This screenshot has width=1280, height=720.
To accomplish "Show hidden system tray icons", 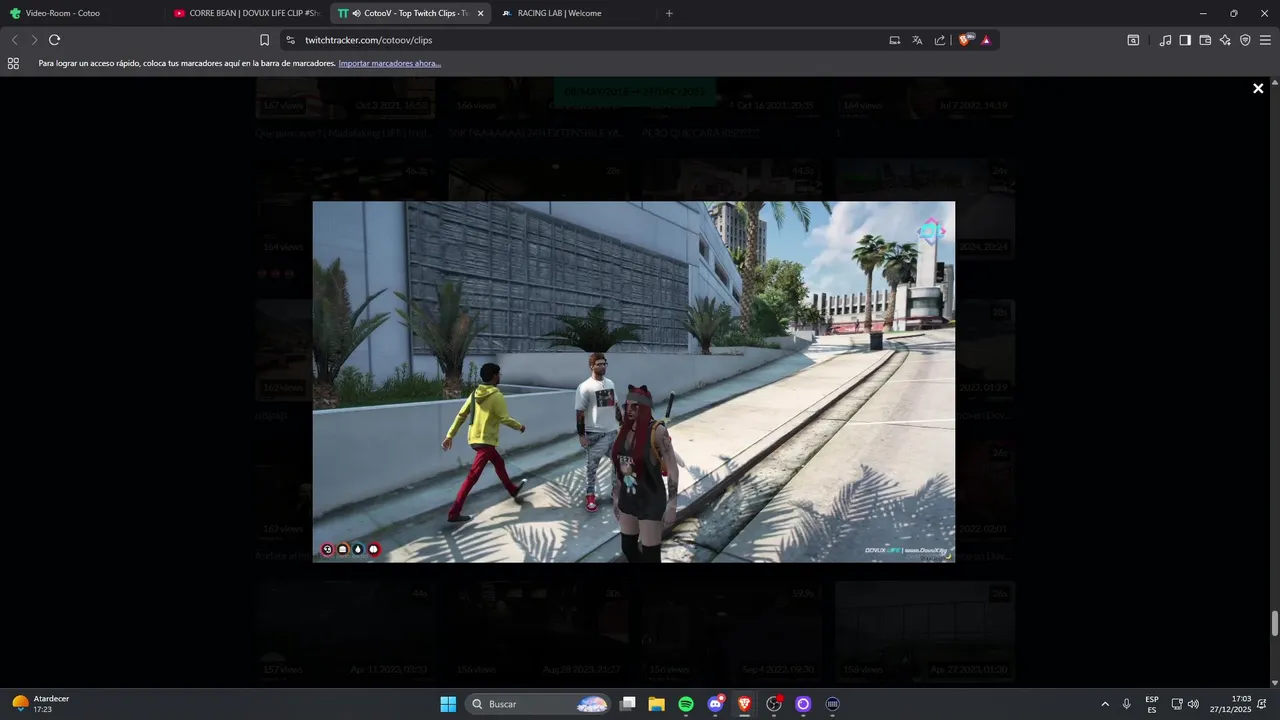I will pos(1105,704).
